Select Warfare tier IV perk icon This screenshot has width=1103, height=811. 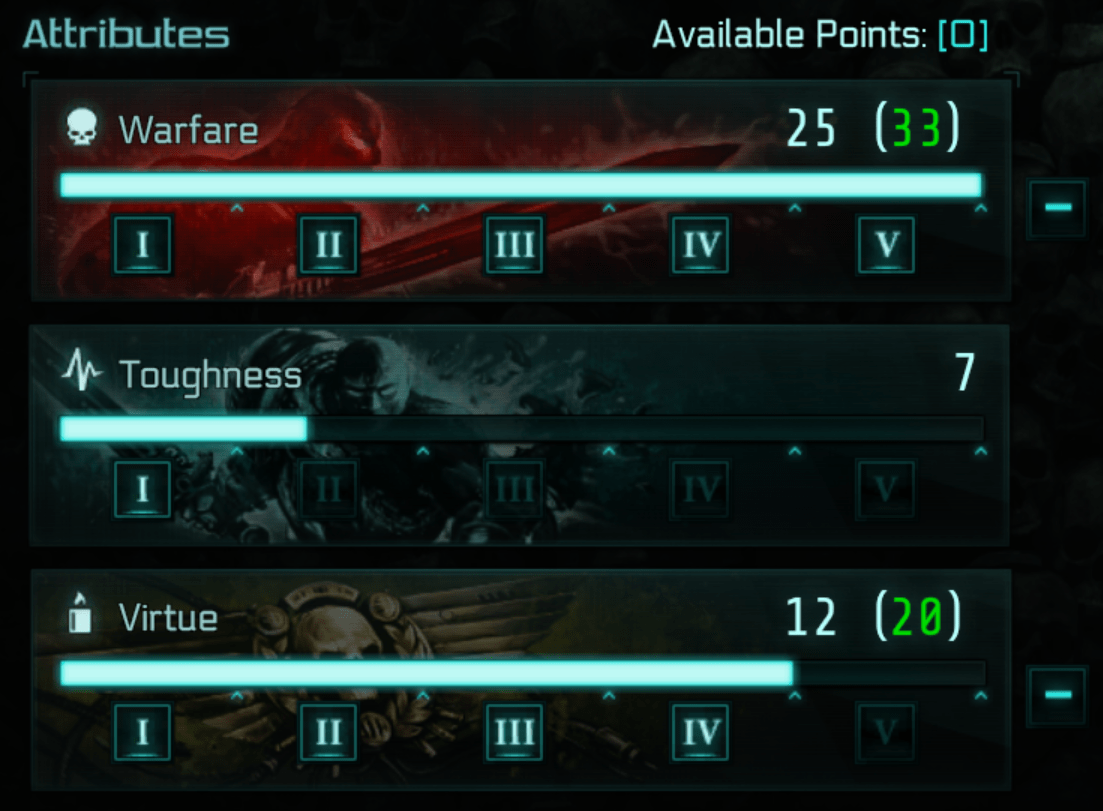[x=700, y=245]
